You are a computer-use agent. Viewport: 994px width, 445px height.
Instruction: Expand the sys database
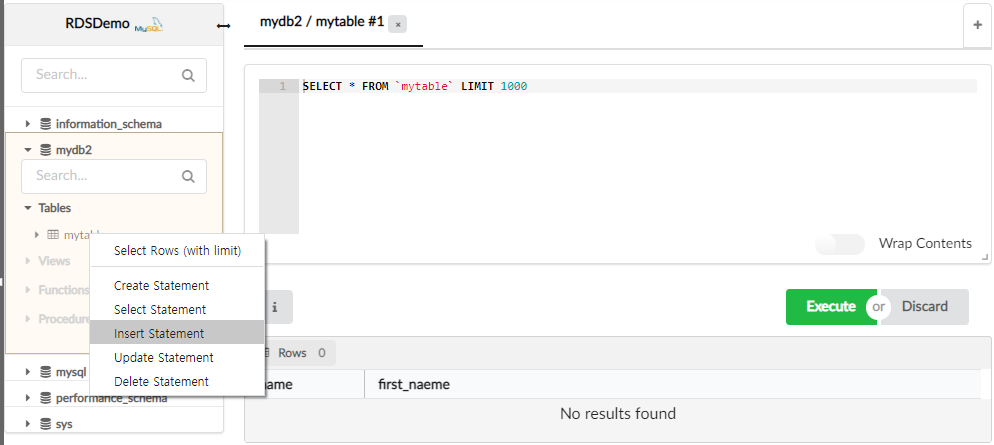(x=27, y=423)
